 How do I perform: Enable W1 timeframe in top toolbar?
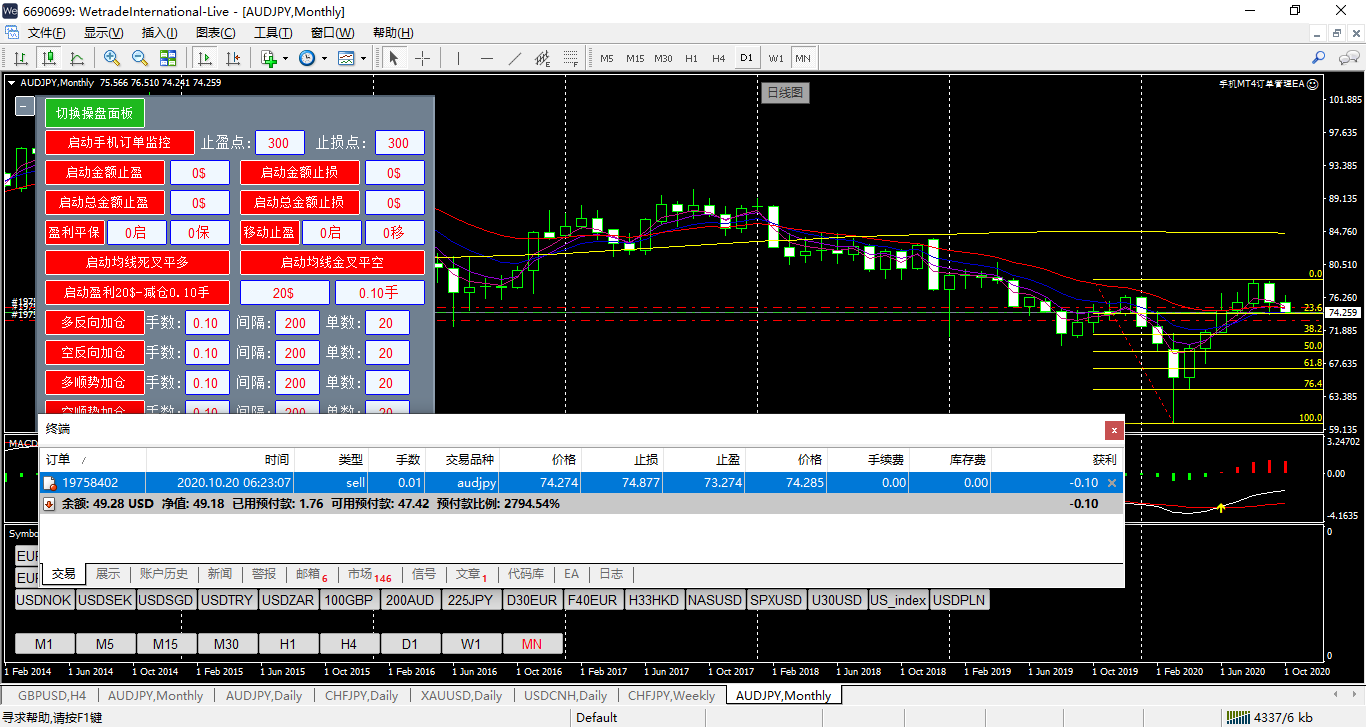pos(776,58)
